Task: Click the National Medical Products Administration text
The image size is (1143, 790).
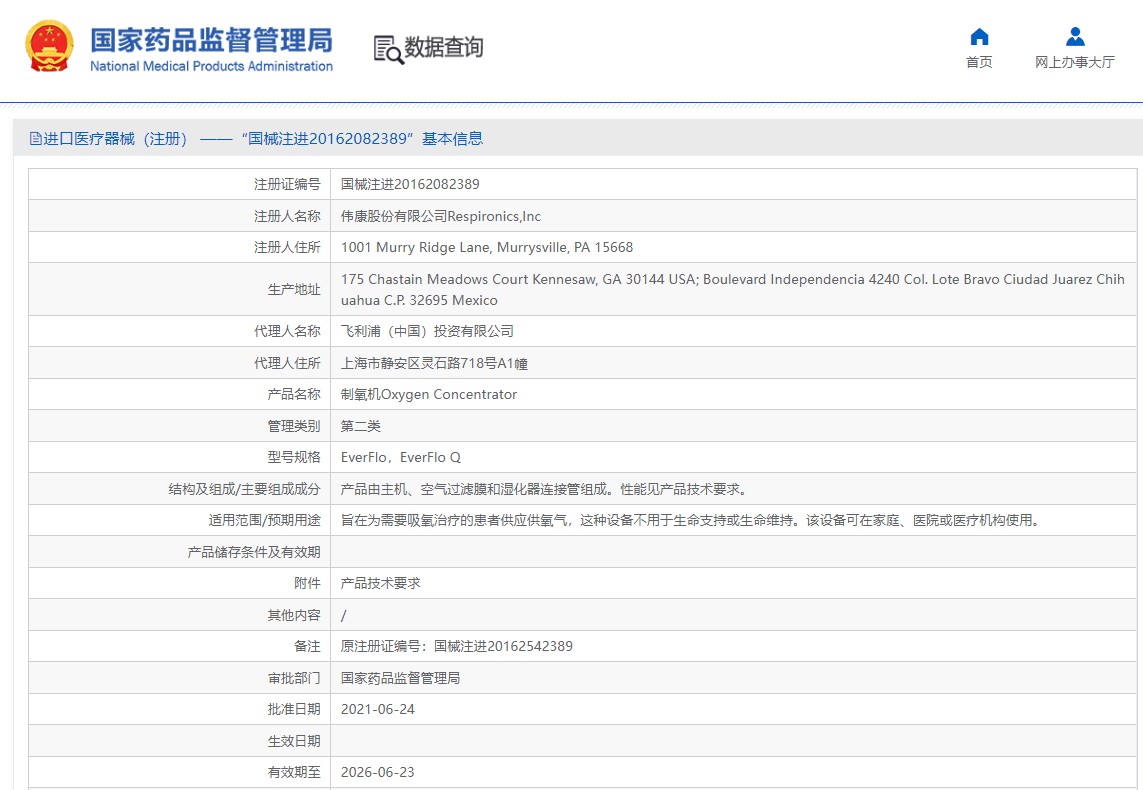Action: (x=211, y=67)
